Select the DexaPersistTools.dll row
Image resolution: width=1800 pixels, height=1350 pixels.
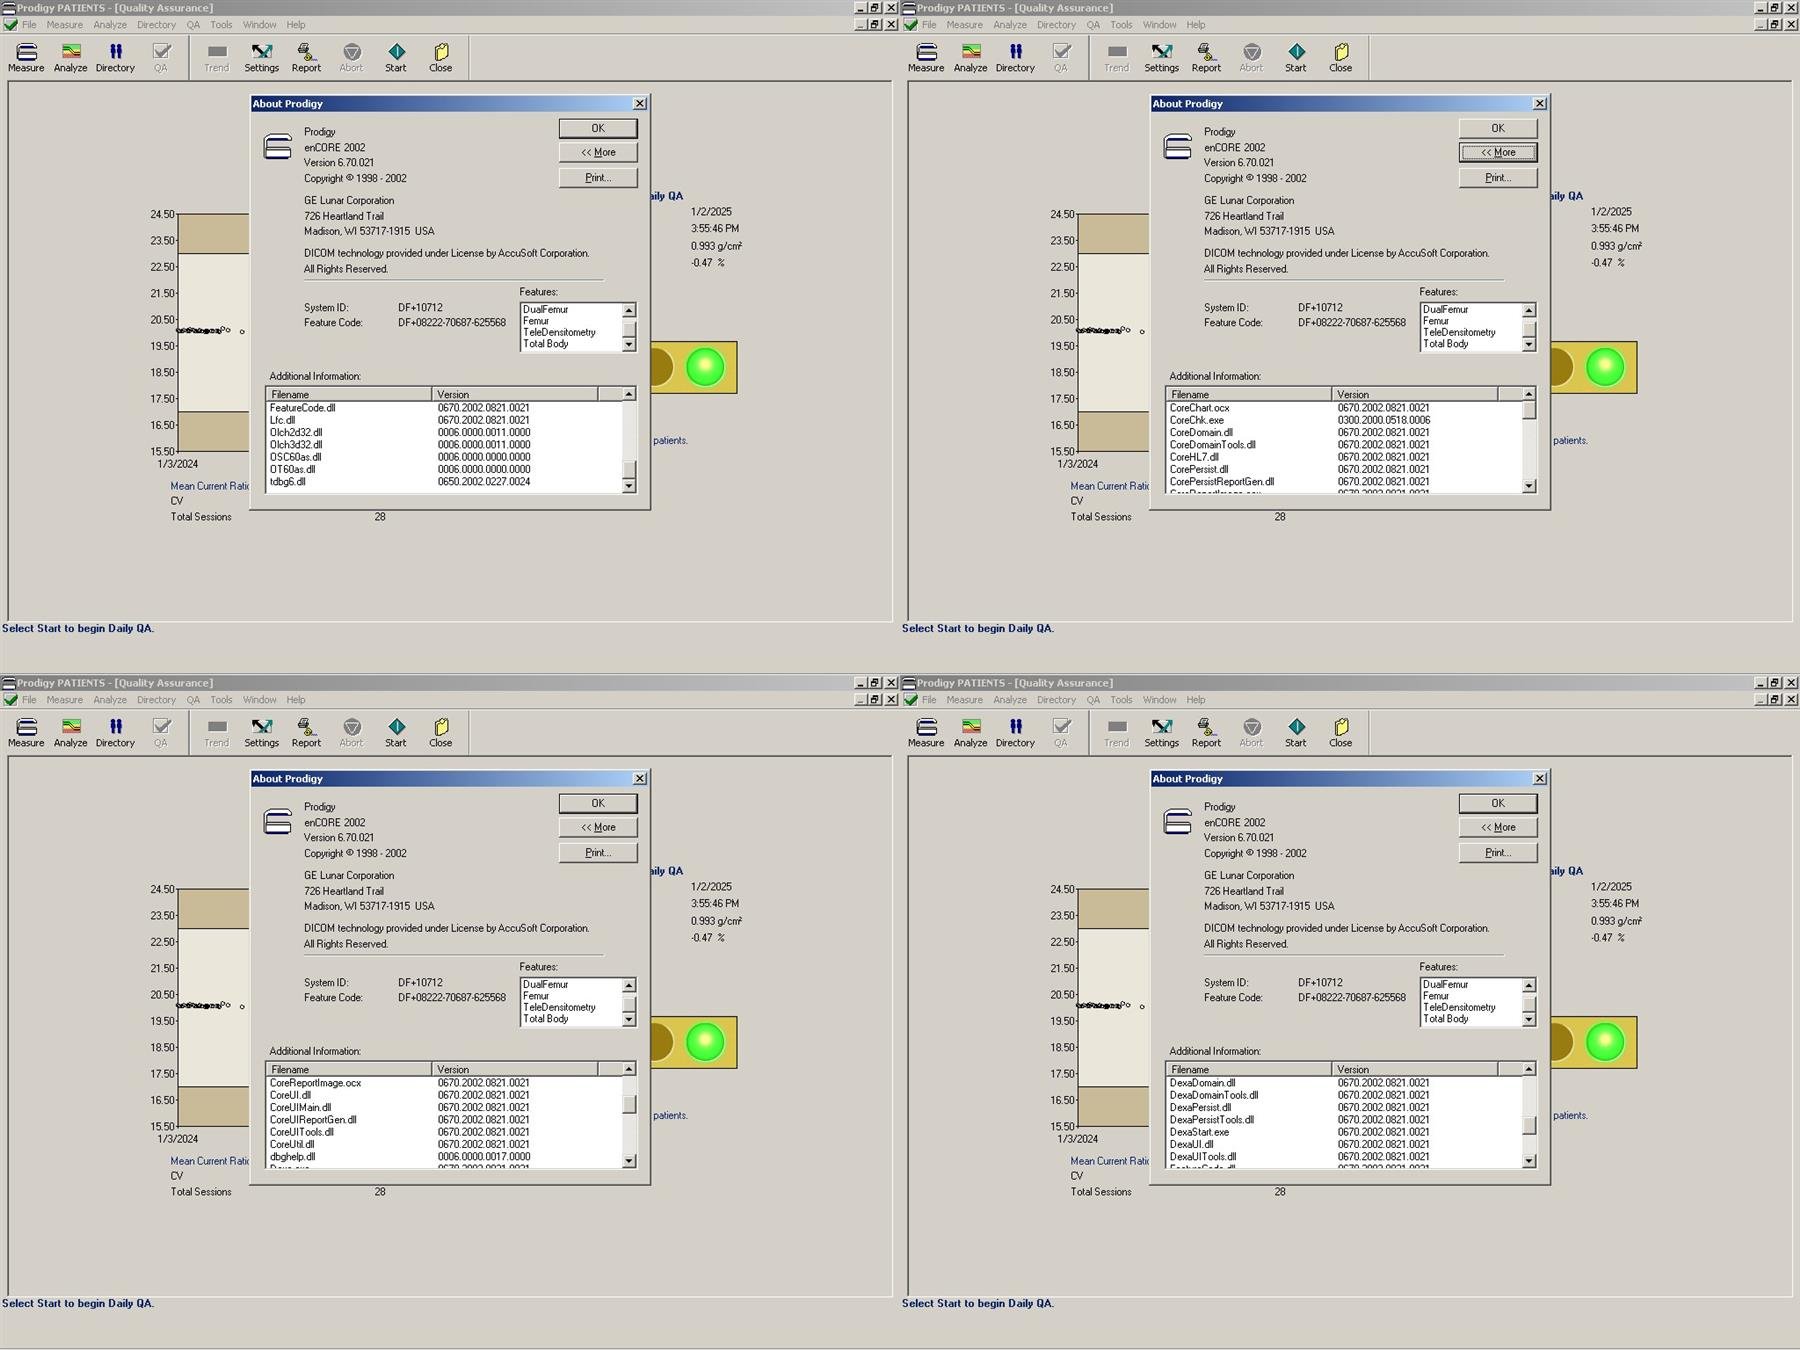[1344, 1120]
